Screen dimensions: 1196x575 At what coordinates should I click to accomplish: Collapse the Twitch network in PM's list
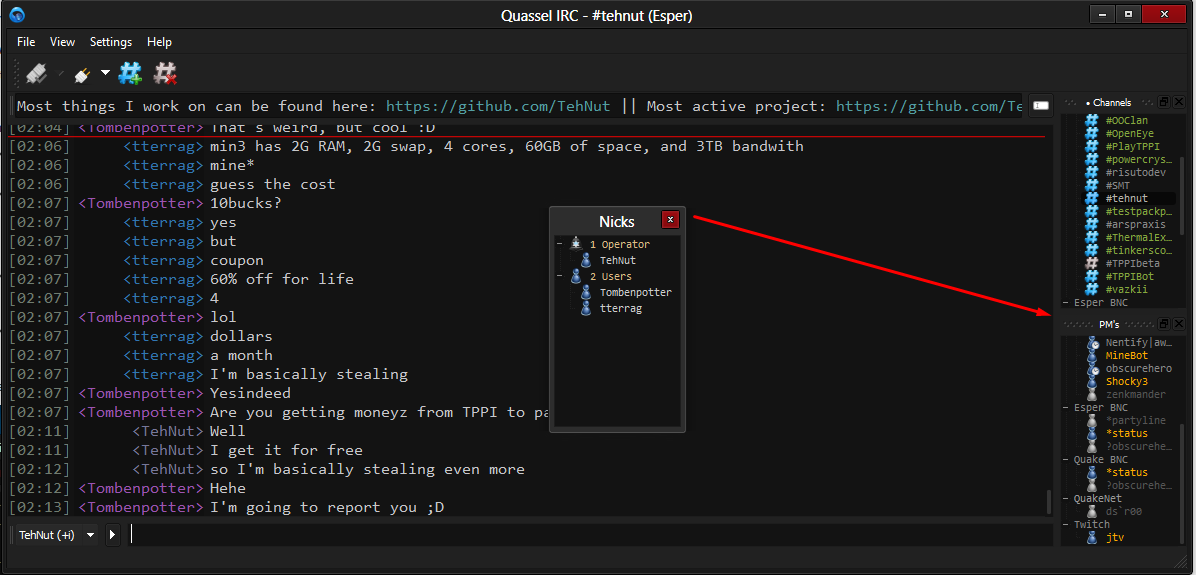[x=1066, y=524]
